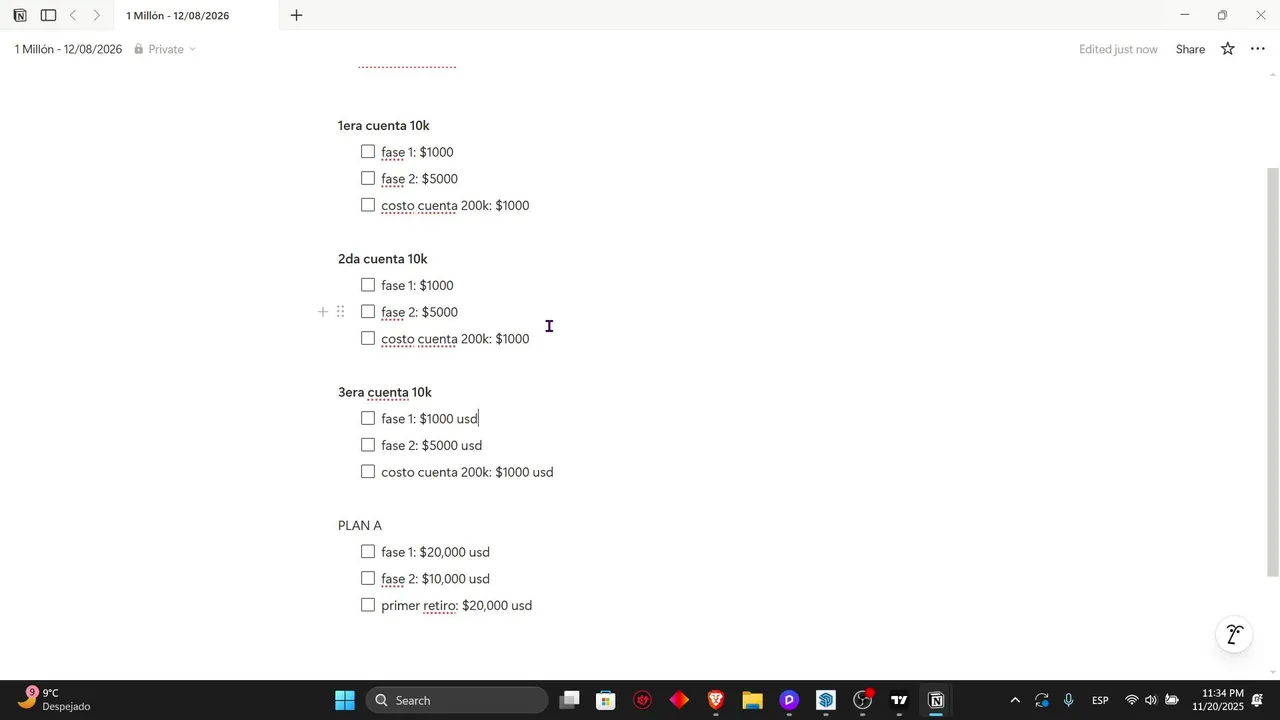Viewport: 1280px width, 720px height.
Task: Check 3era cuenta fase 1: $1000 usd box
Action: 368,418
